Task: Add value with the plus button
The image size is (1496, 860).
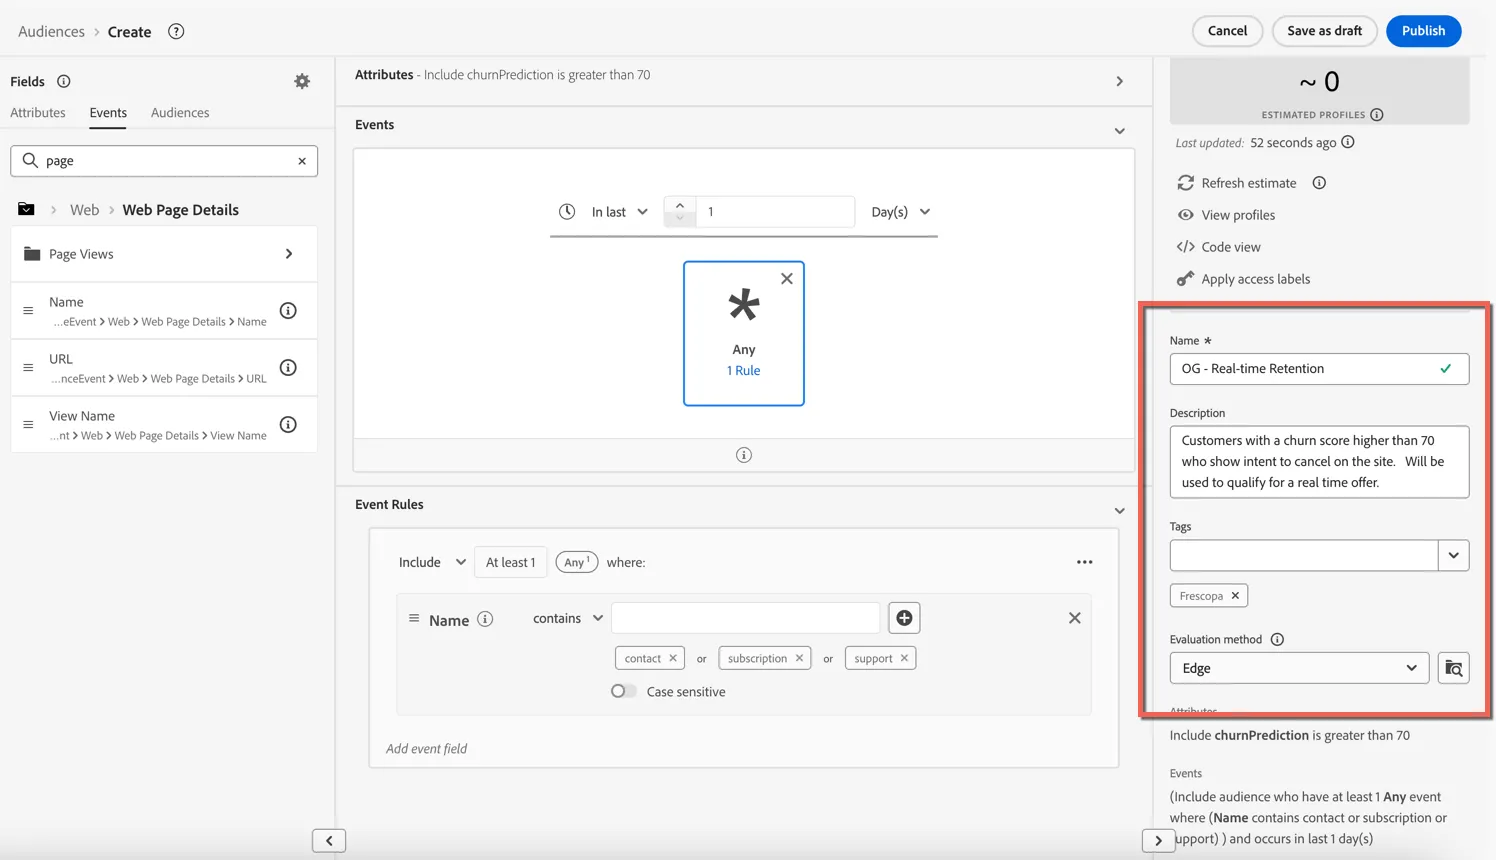Action: tap(904, 618)
